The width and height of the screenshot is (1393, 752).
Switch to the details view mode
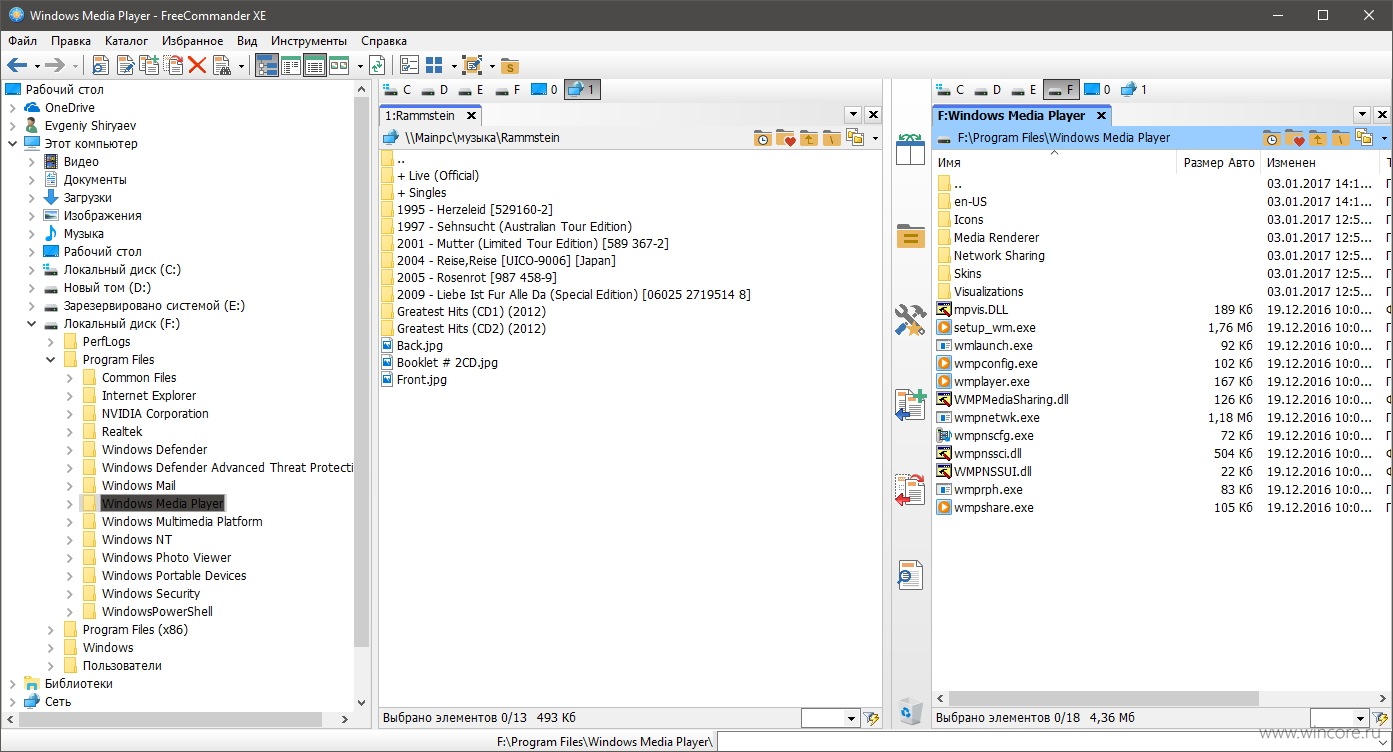[x=315, y=65]
